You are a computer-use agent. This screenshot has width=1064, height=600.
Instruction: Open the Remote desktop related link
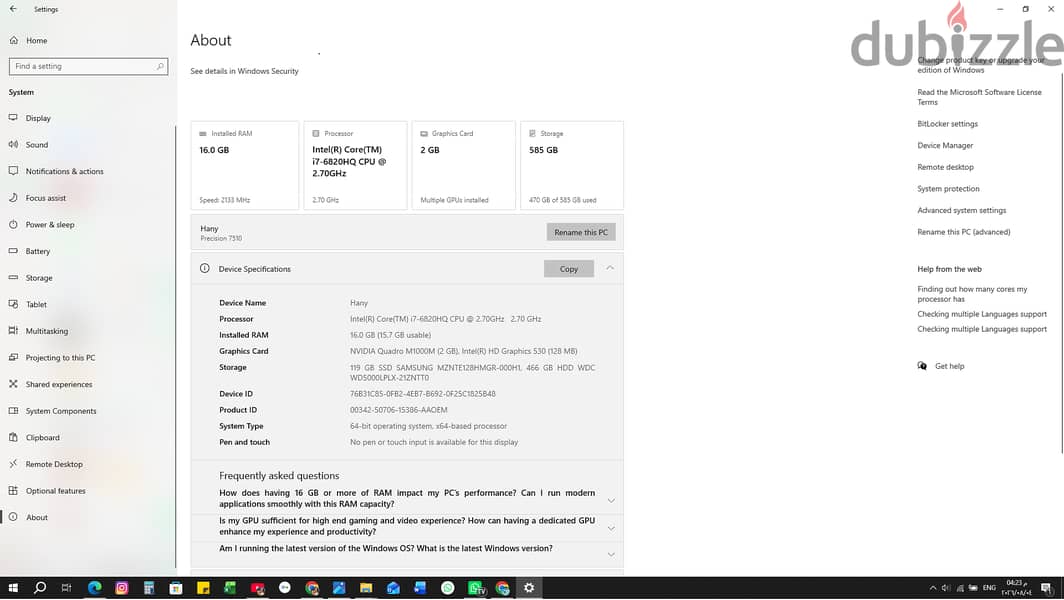[945, 167]
